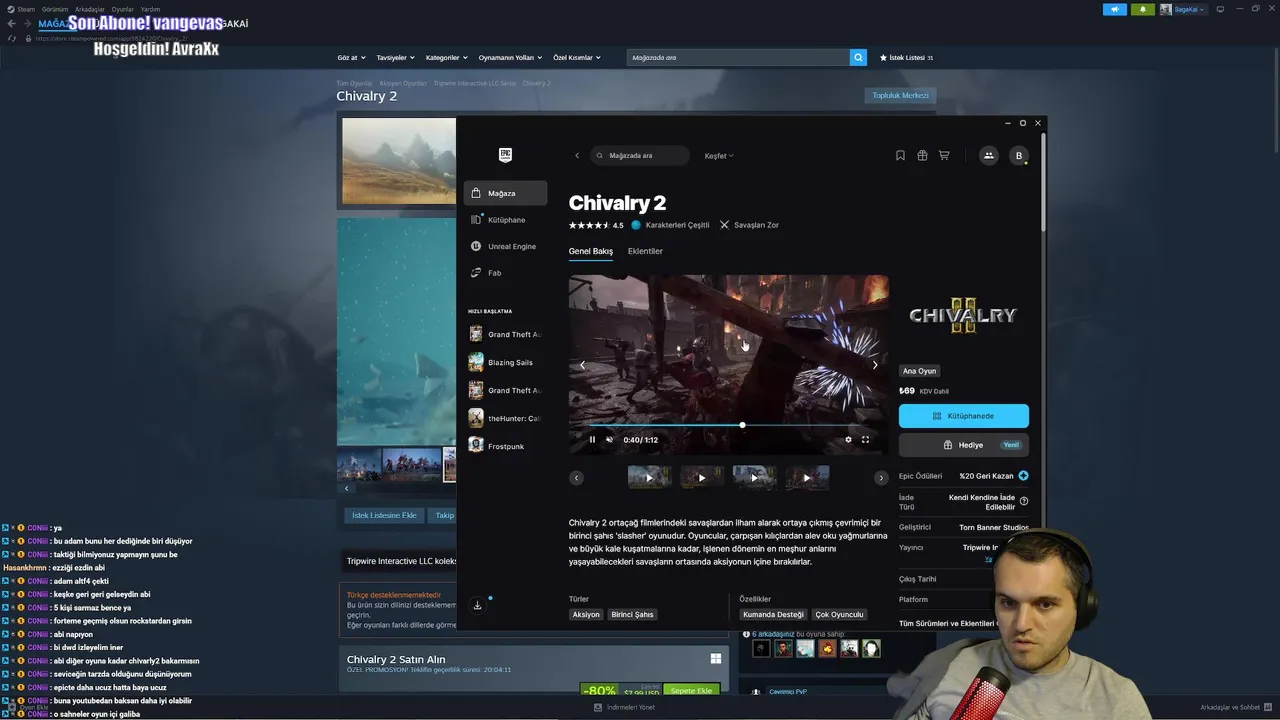Click Sepete Ekle on Steam
The width and height of the screenshot is (1280, 720).
tap(691, 691)
